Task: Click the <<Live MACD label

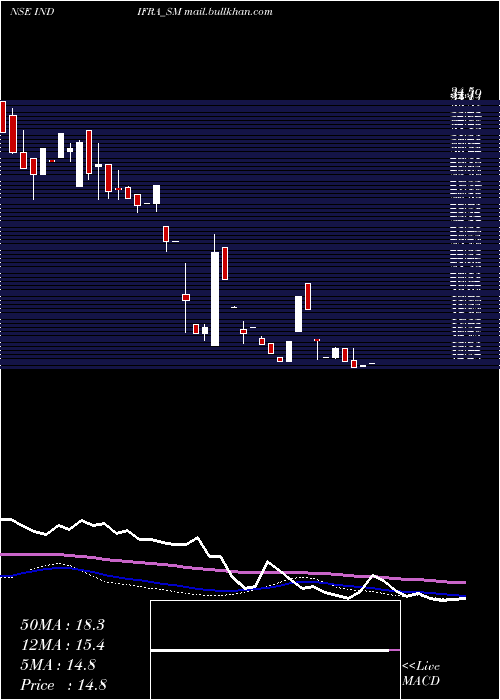Action: tap(421, 673)
